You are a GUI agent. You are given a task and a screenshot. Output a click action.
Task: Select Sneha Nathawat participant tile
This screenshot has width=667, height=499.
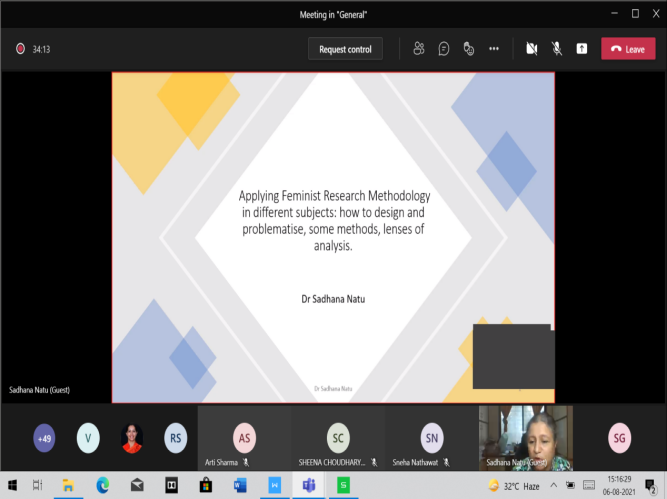tap(431, 437)
